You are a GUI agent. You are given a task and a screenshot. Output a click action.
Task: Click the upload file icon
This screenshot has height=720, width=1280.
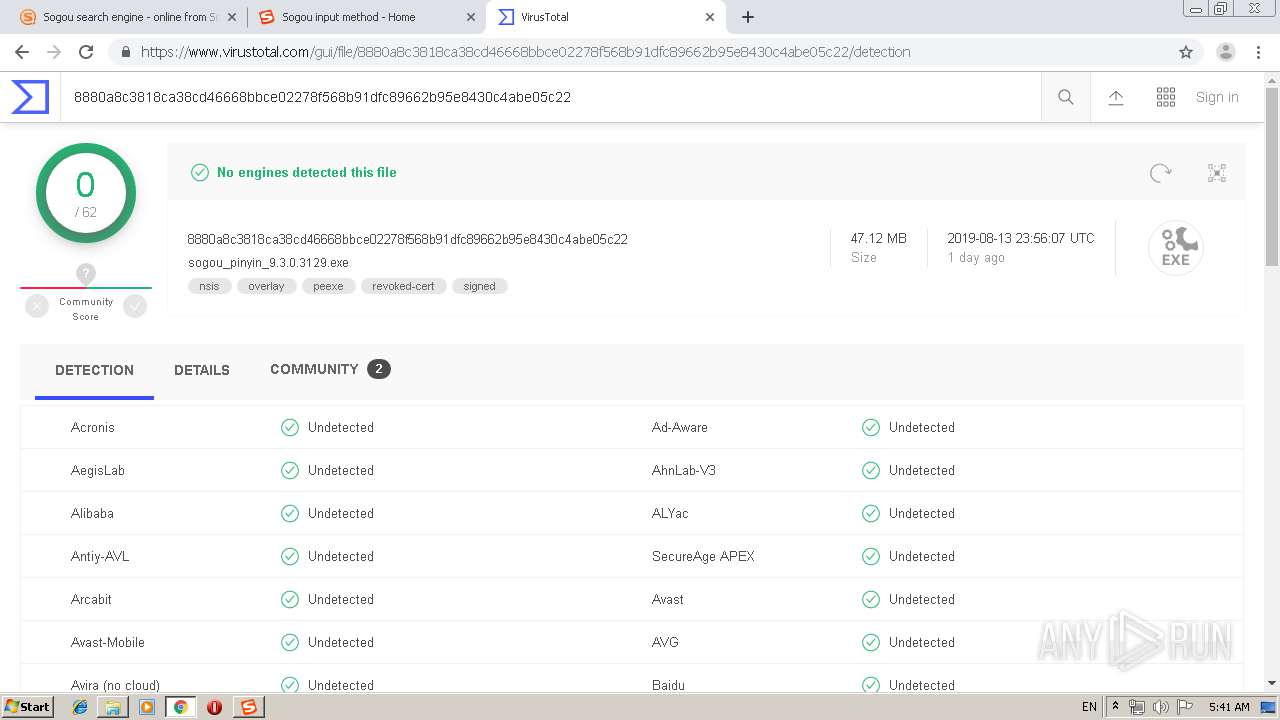[1116, 97]
